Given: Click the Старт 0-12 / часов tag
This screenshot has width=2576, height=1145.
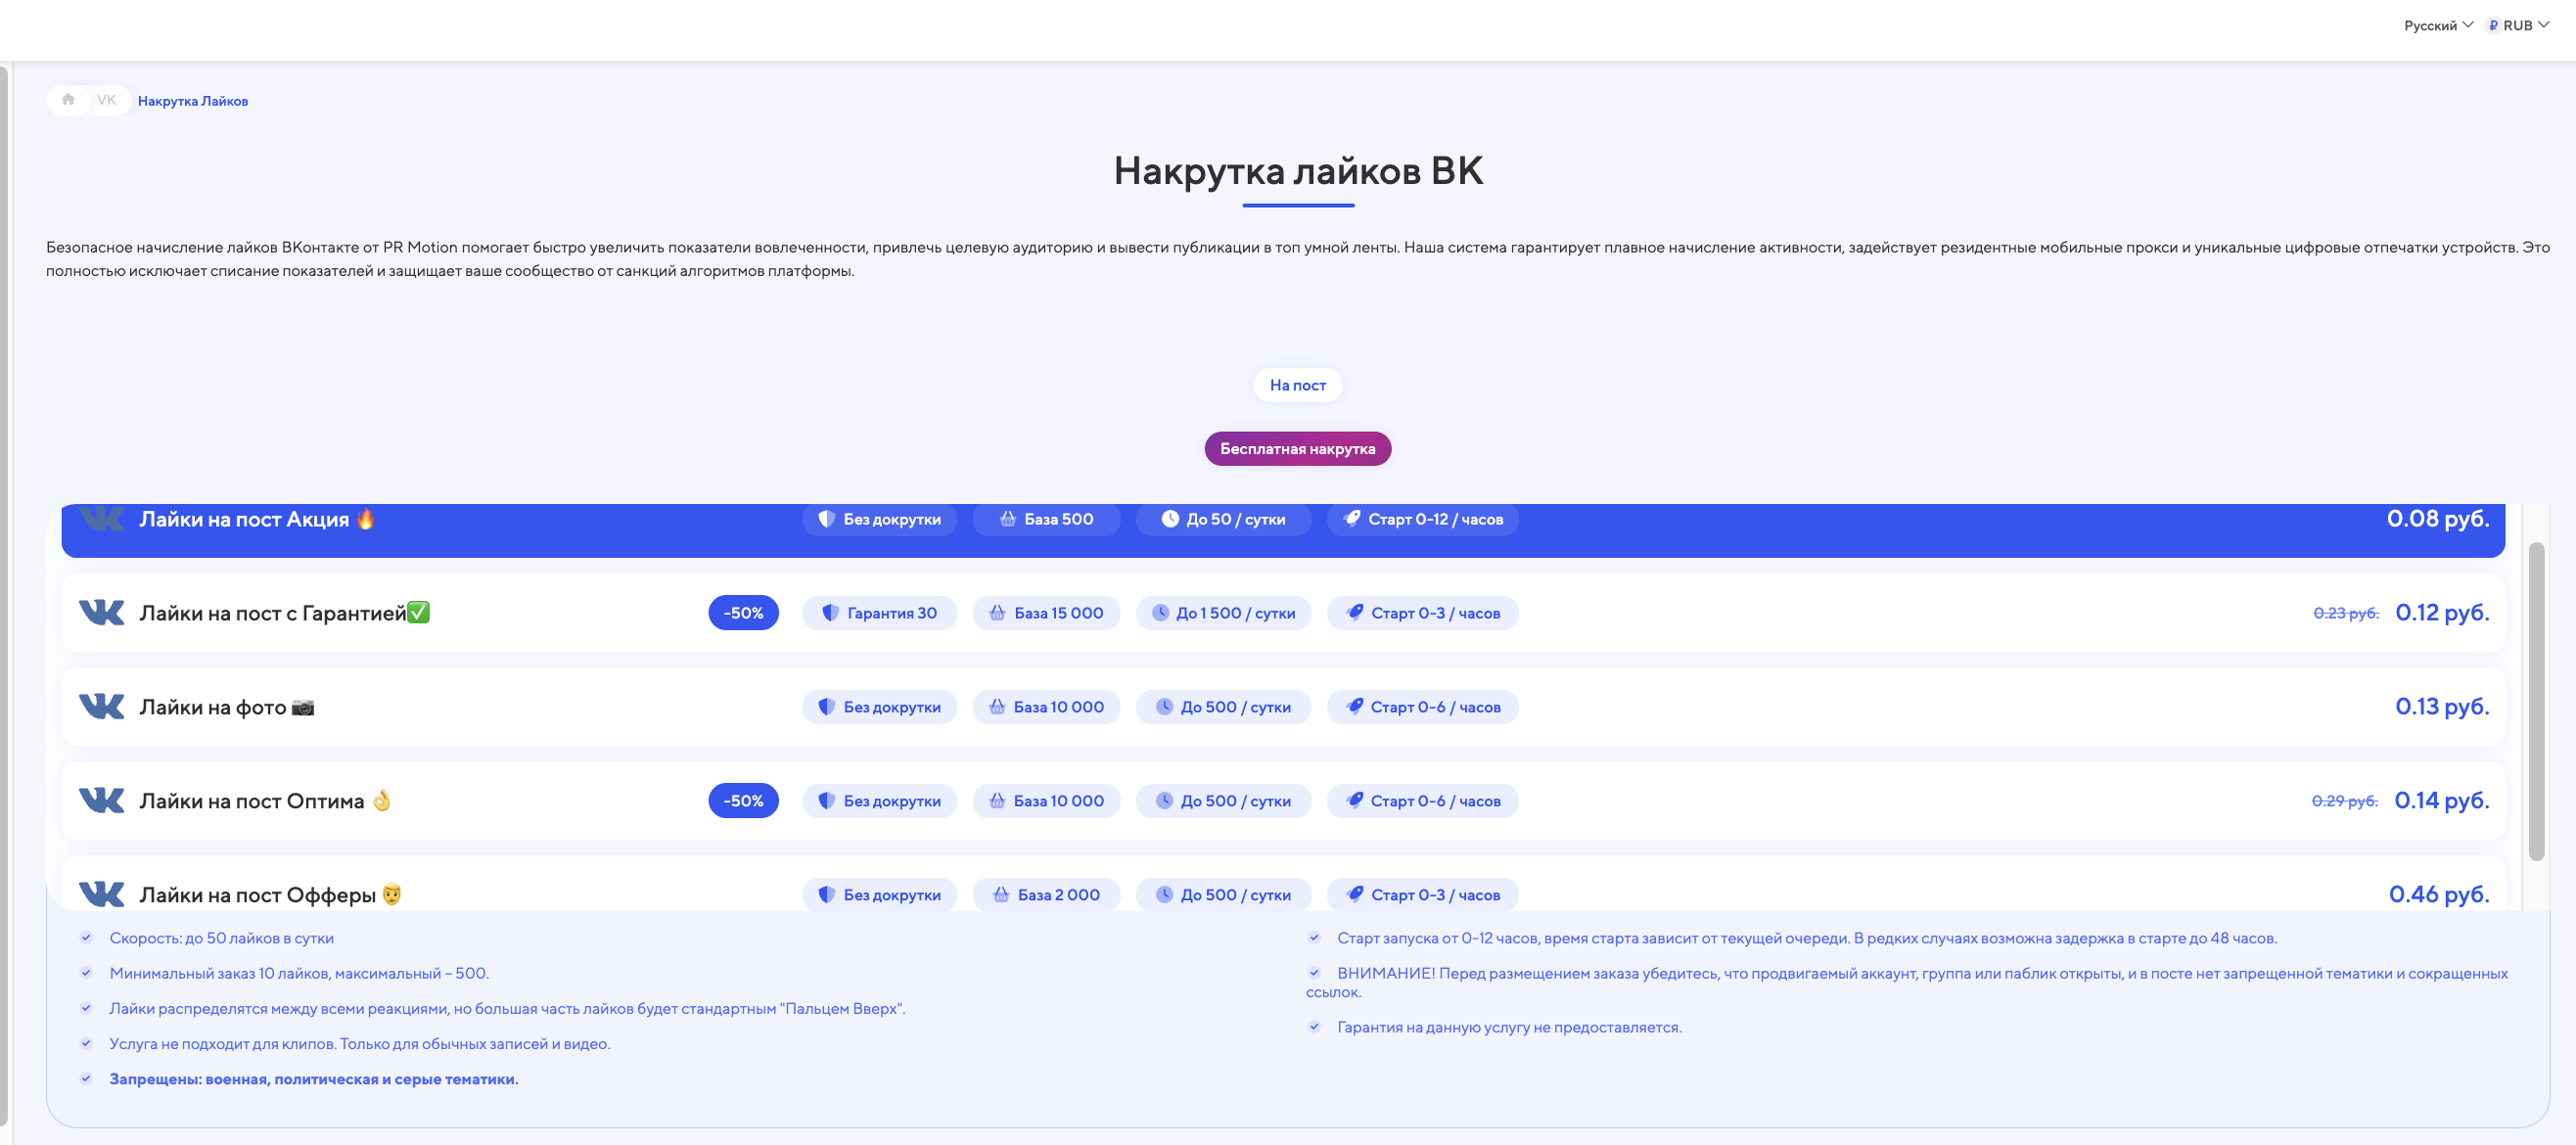Looking at the screenshot, I should coord(1422,519).
